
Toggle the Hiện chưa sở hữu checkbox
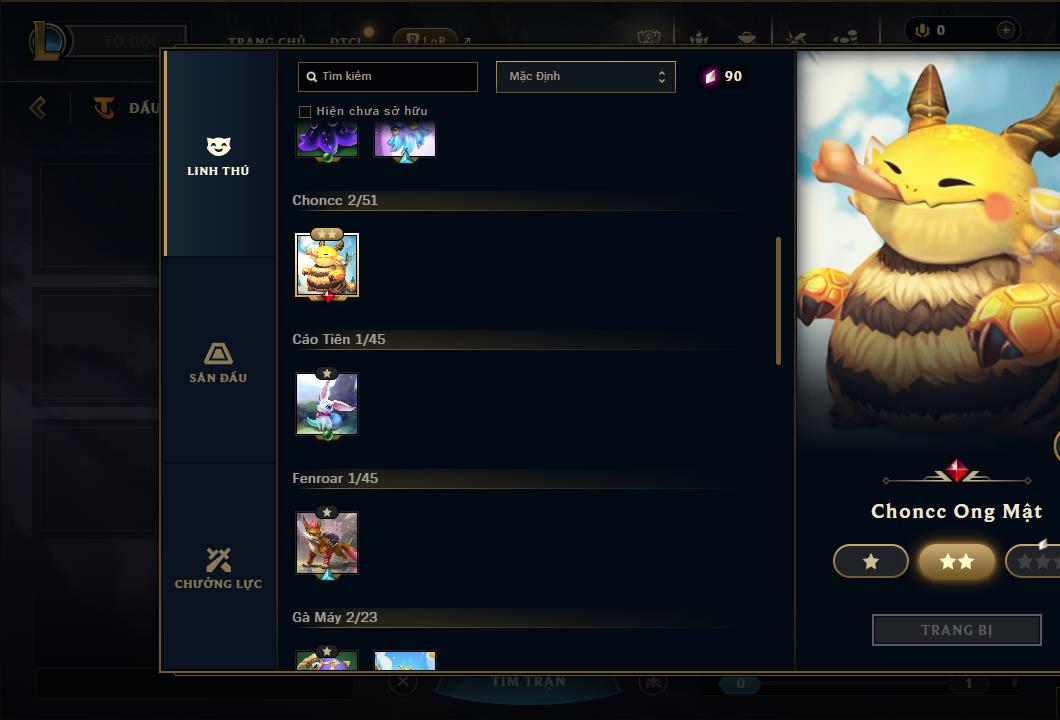[x=305, y=112]
